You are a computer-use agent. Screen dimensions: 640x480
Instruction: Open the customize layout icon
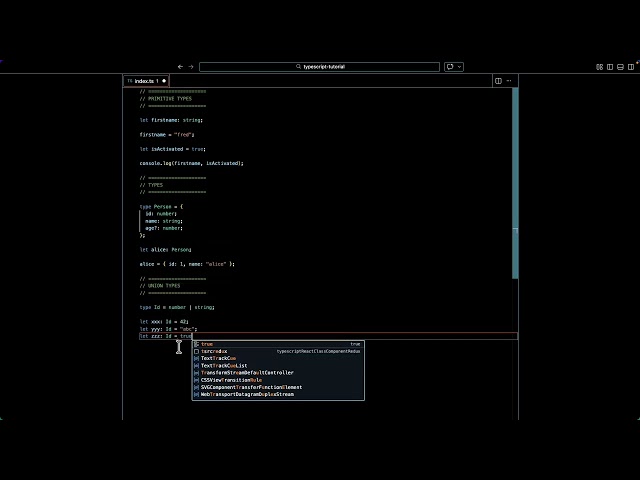[x=599, y=67]
